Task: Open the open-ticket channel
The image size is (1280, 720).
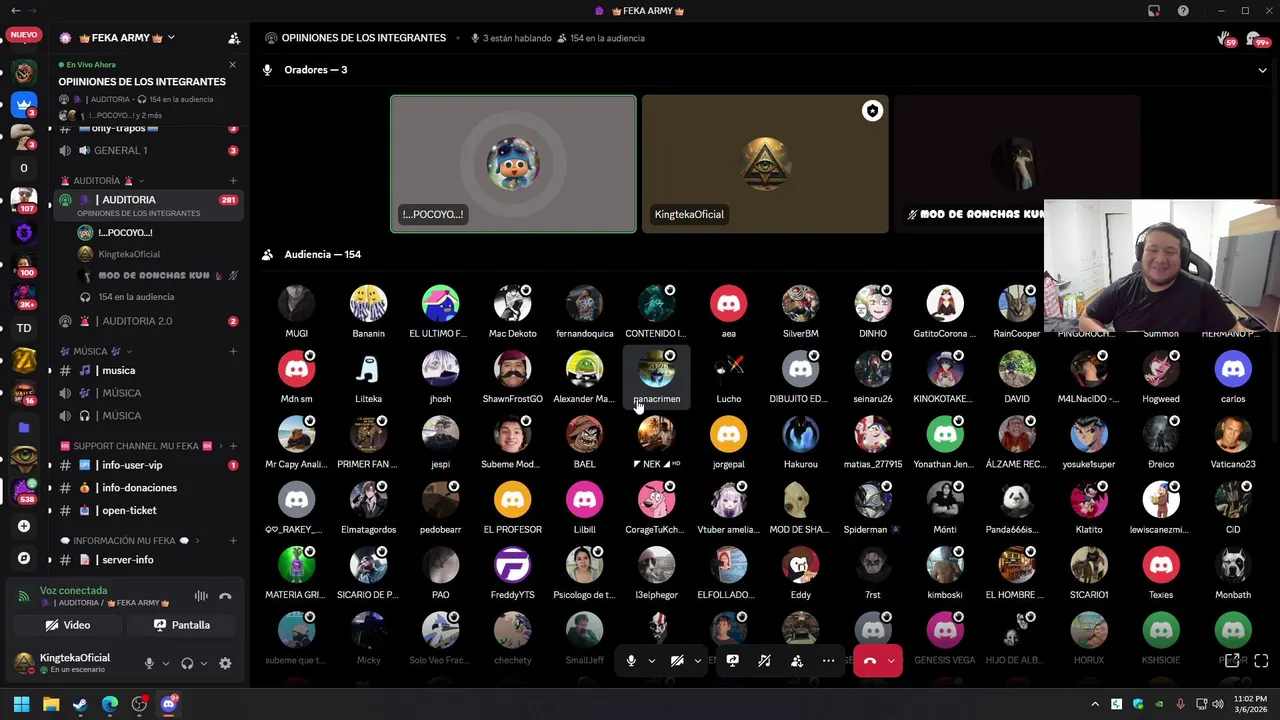Action: point(147,510)
